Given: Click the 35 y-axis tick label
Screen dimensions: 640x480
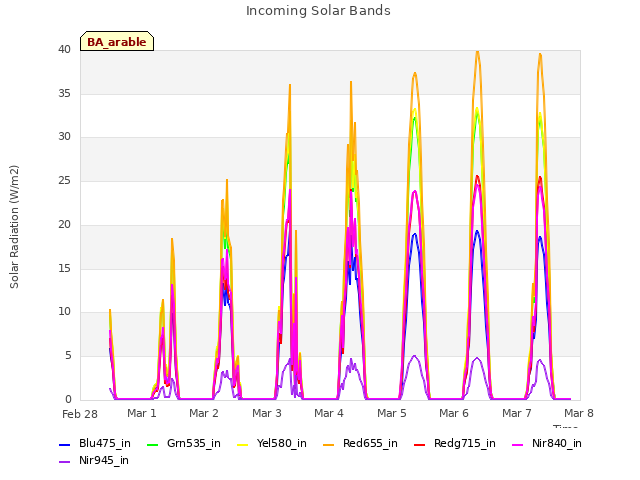Looking at the screenshot, I should pos(64,93).
